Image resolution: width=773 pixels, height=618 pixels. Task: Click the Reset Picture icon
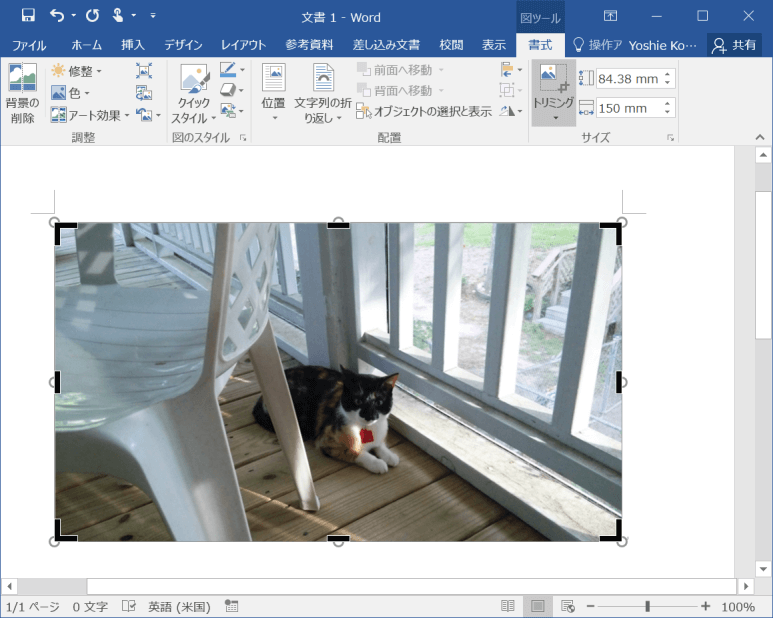coord(144,115)
